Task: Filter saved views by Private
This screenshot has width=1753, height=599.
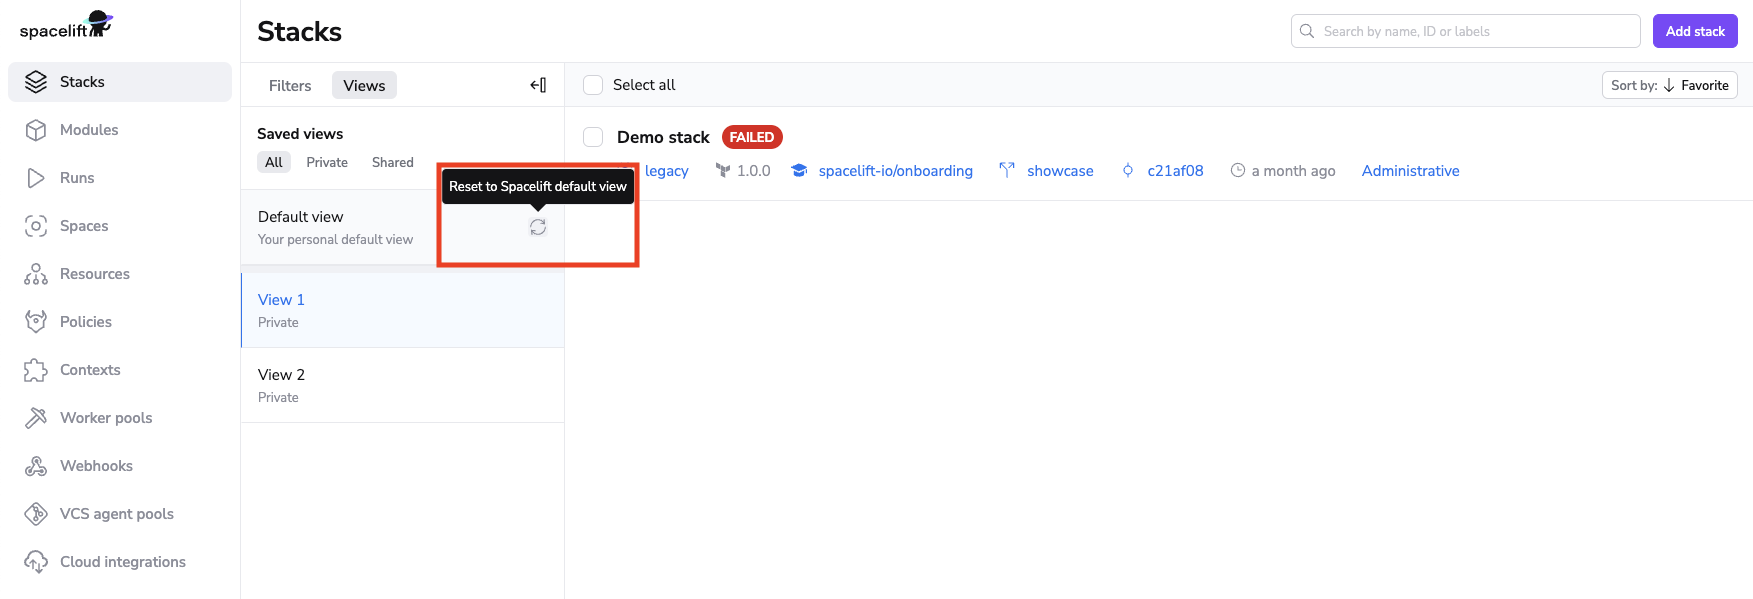Action: [x=327, y=162]
